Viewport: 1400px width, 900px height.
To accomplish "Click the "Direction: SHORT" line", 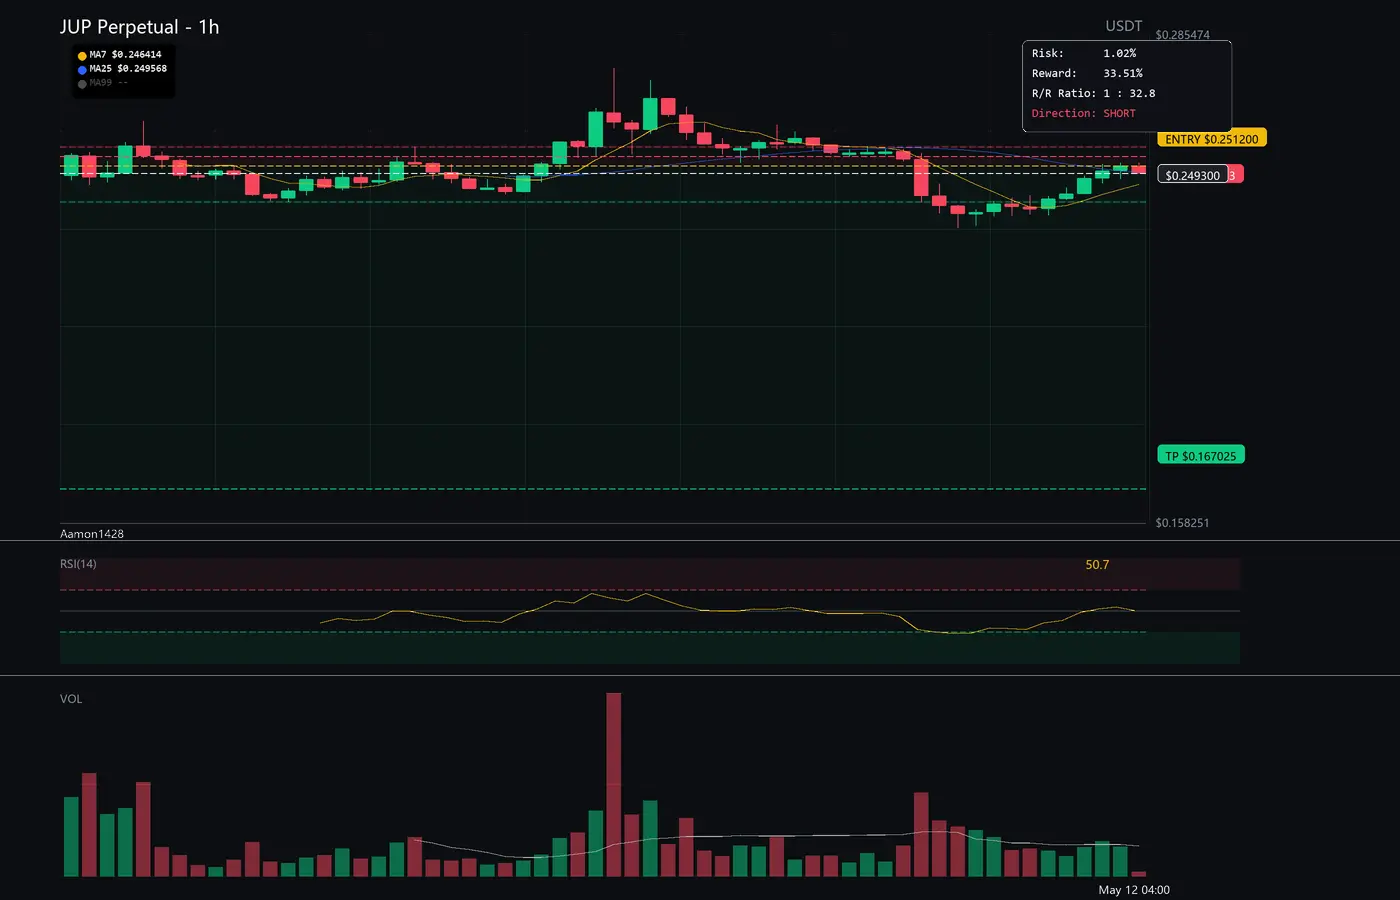I will (1084, 113).
